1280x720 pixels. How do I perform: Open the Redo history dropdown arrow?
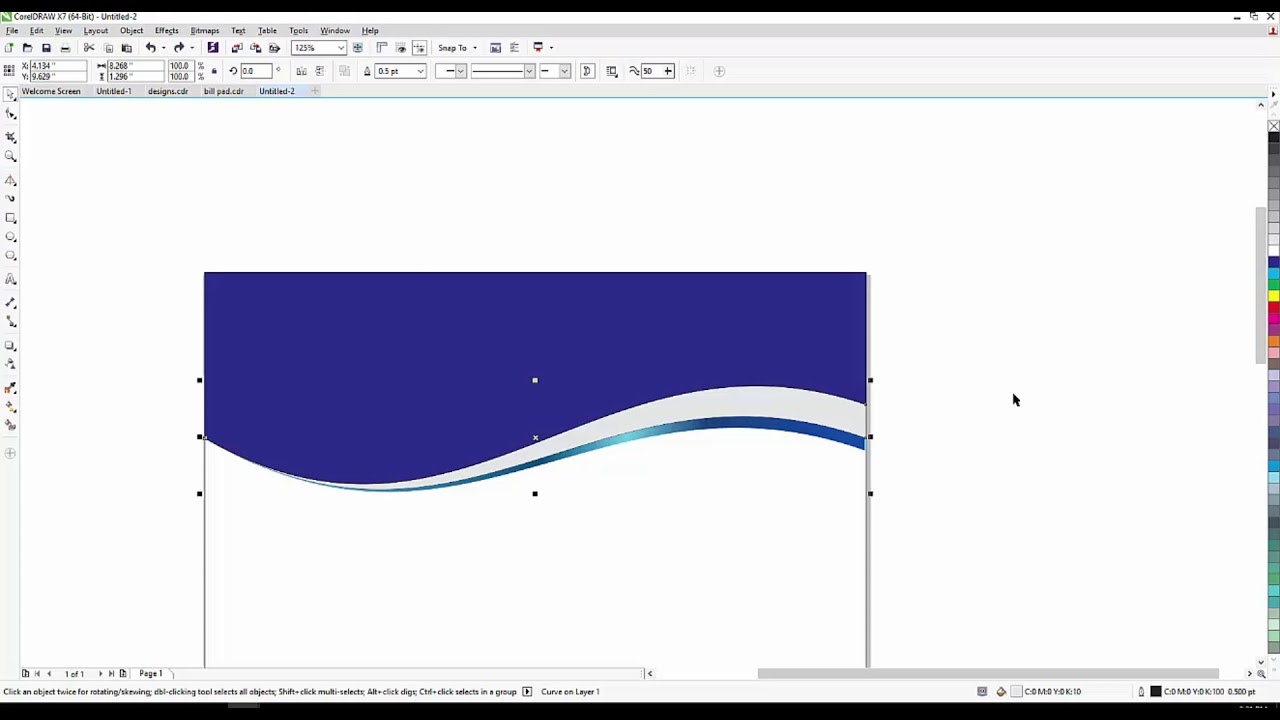pyautogui.click(x=192, y=48)
